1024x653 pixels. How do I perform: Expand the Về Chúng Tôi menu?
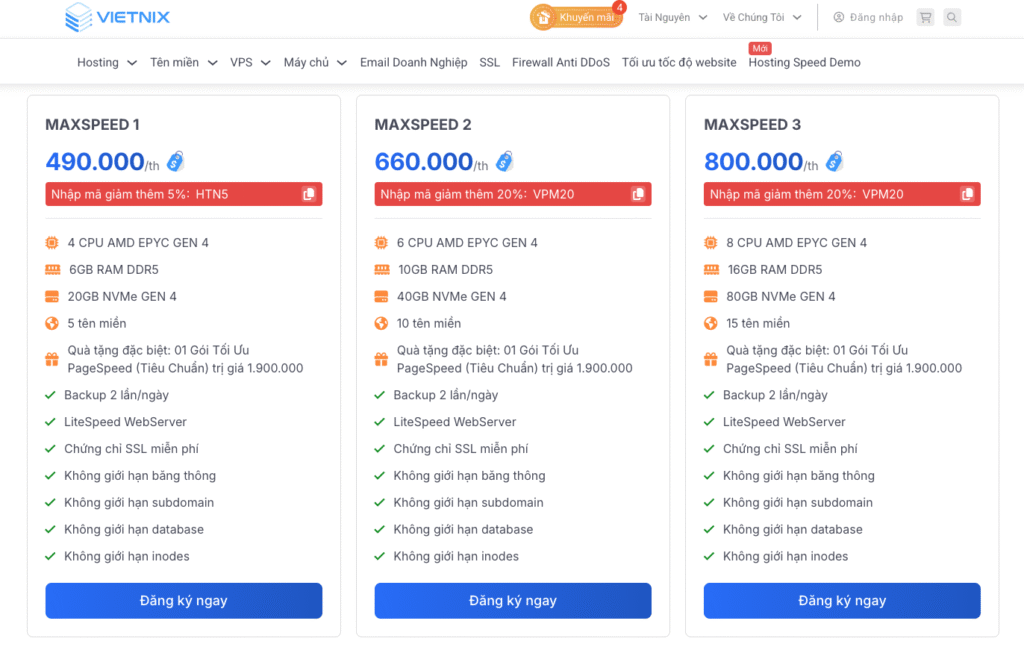coord(760,17)
